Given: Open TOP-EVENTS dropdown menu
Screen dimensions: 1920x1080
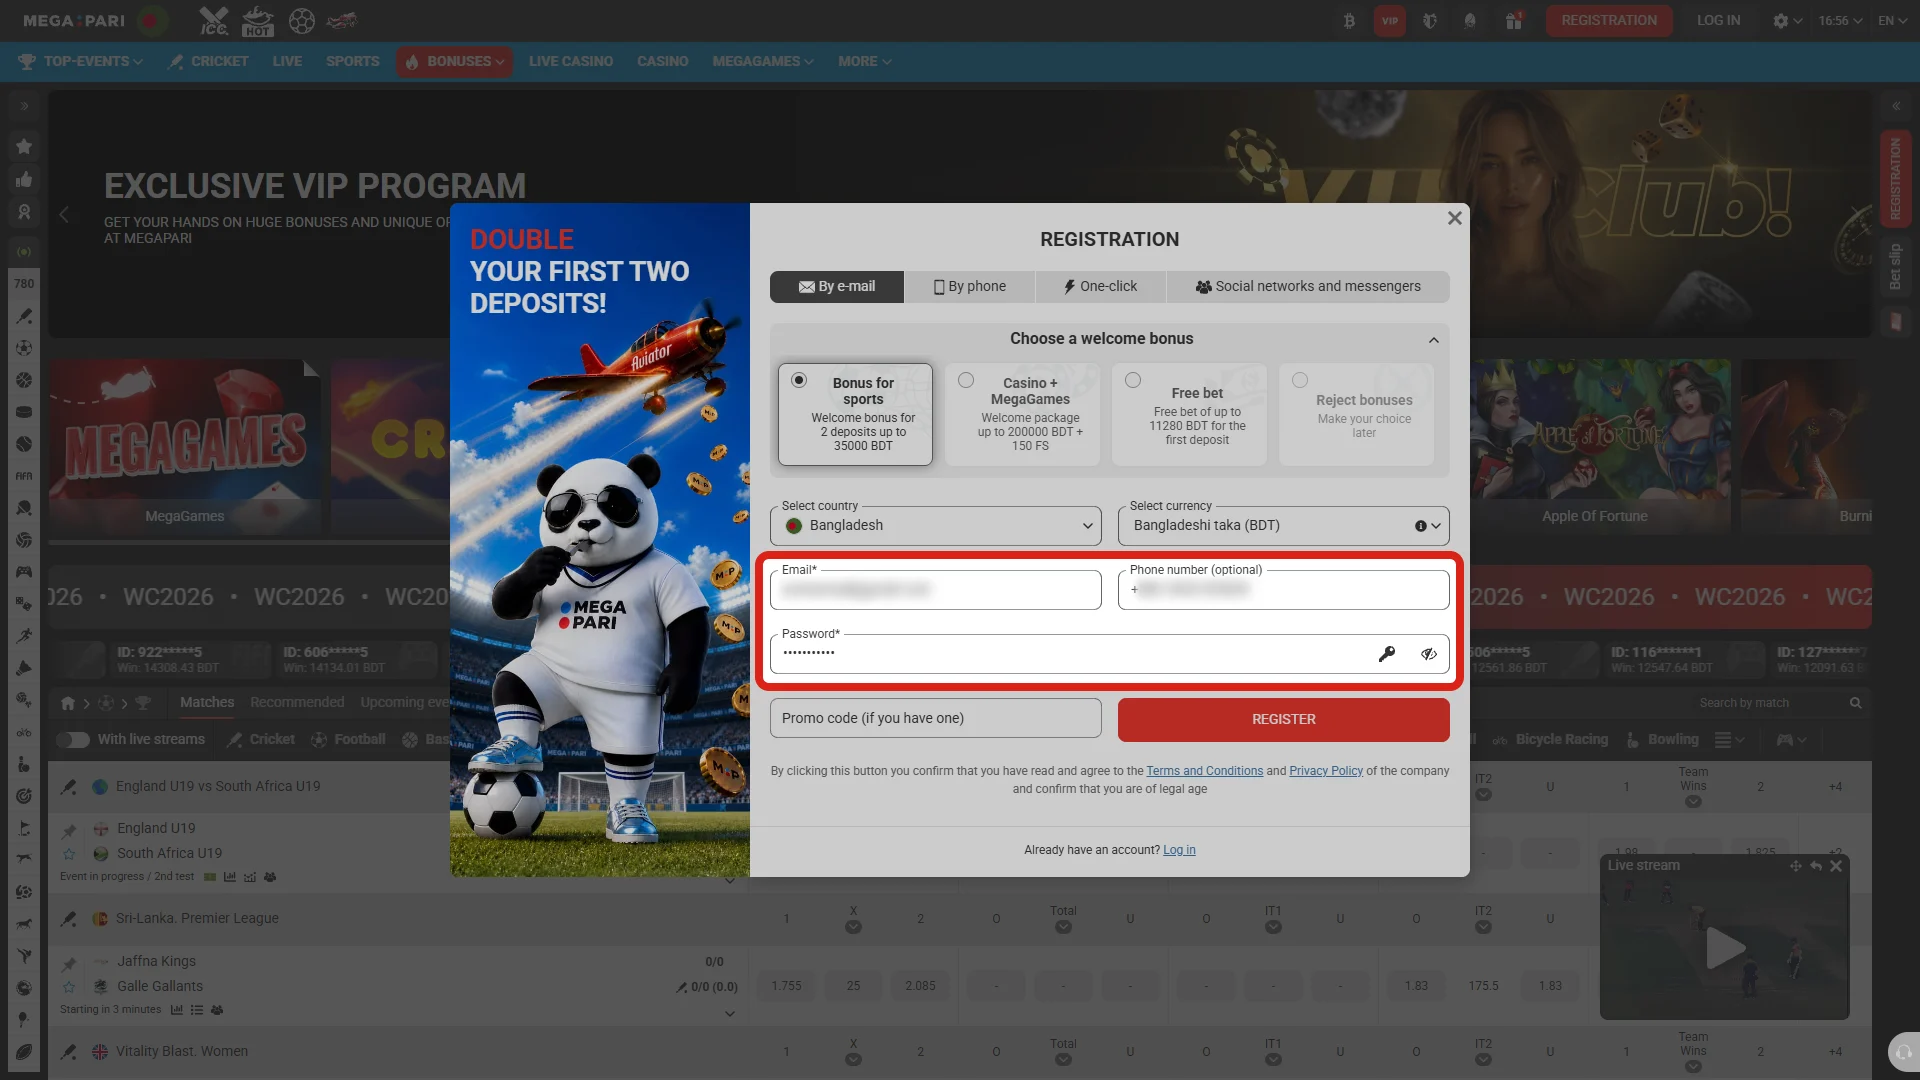Looking at the screenshot, I should point(81,61).
